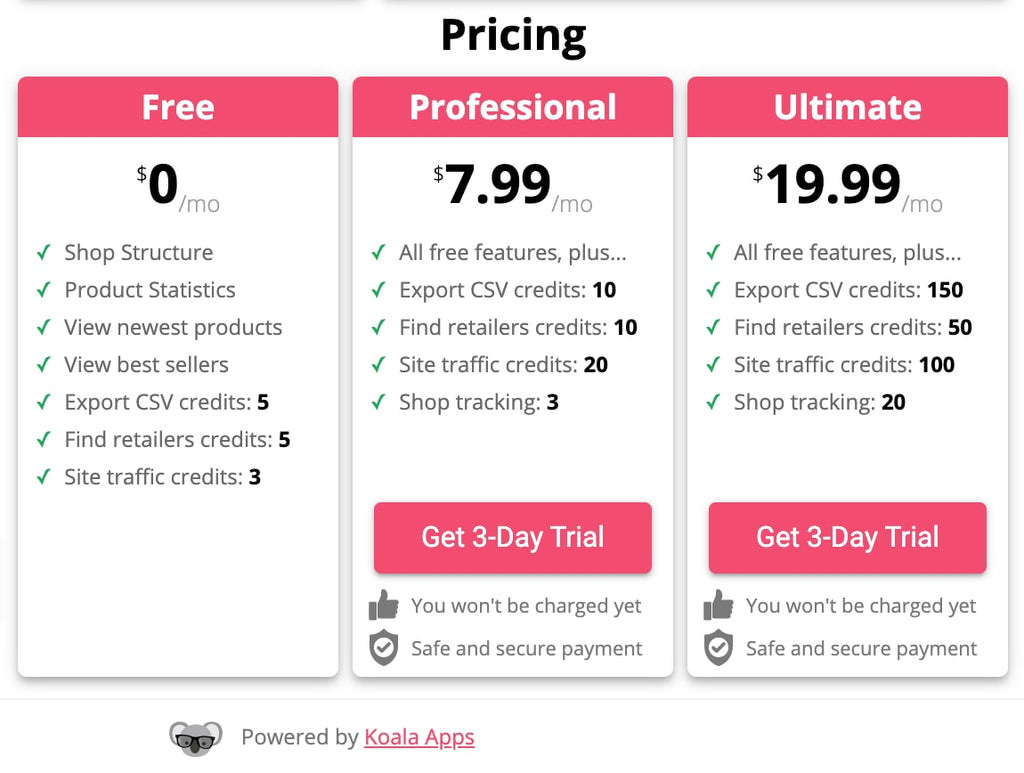Click thumbs-up icon under Professional plan
This screenshot has height=773, width=1024.
(383, 605)
